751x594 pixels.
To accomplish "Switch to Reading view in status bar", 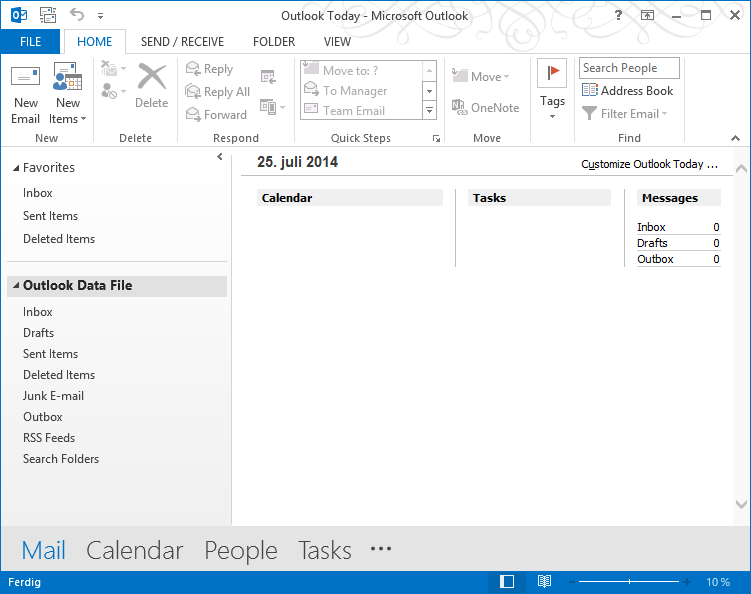I will pos(544,582).
